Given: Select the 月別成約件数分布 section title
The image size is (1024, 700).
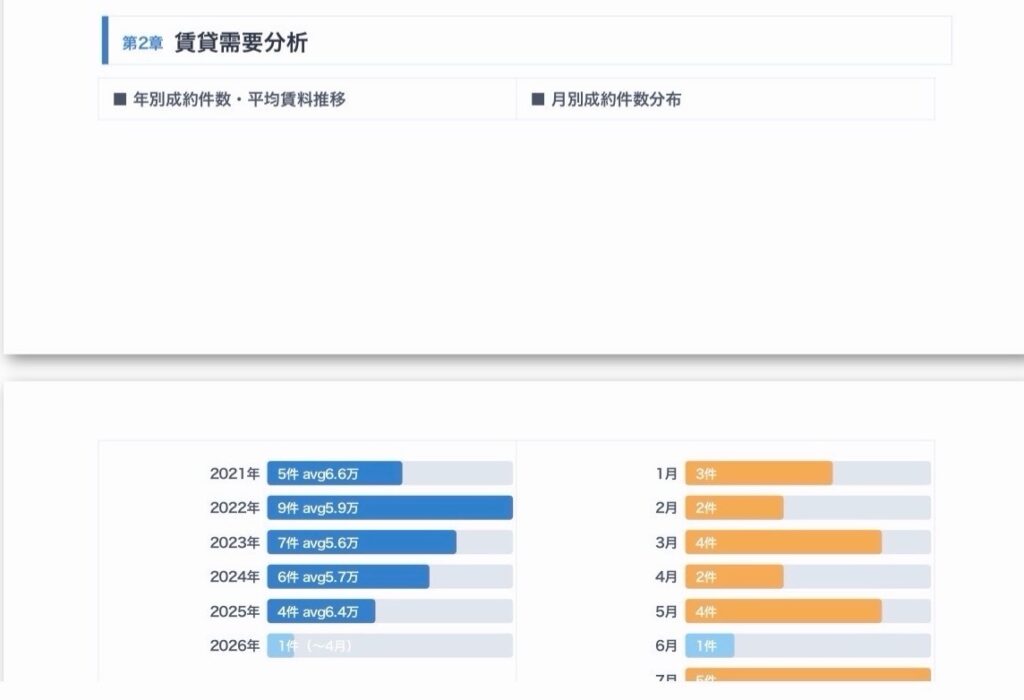Looking at the screenshot, I should pos(616,99).
